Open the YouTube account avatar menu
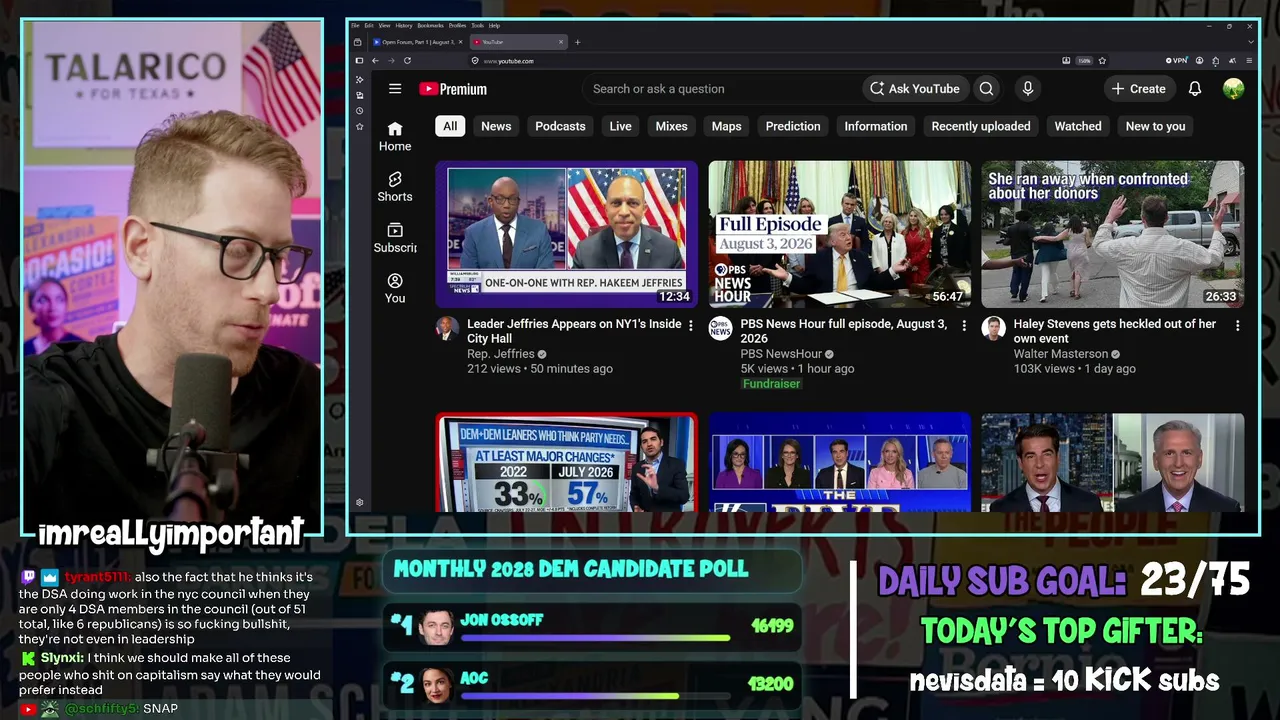 [1233, 89]
